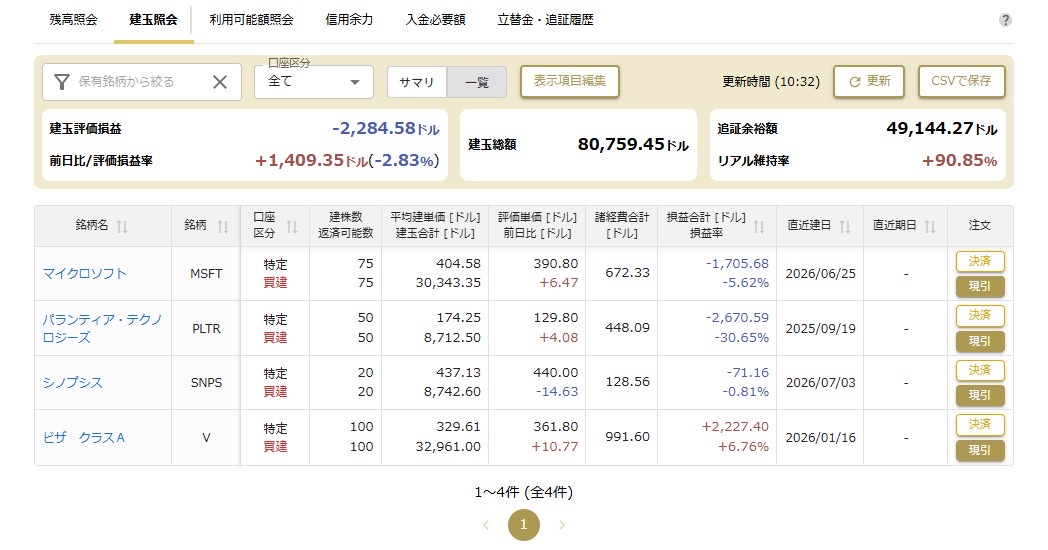Click 現引 for PLTR row

[x=980, y=341]
